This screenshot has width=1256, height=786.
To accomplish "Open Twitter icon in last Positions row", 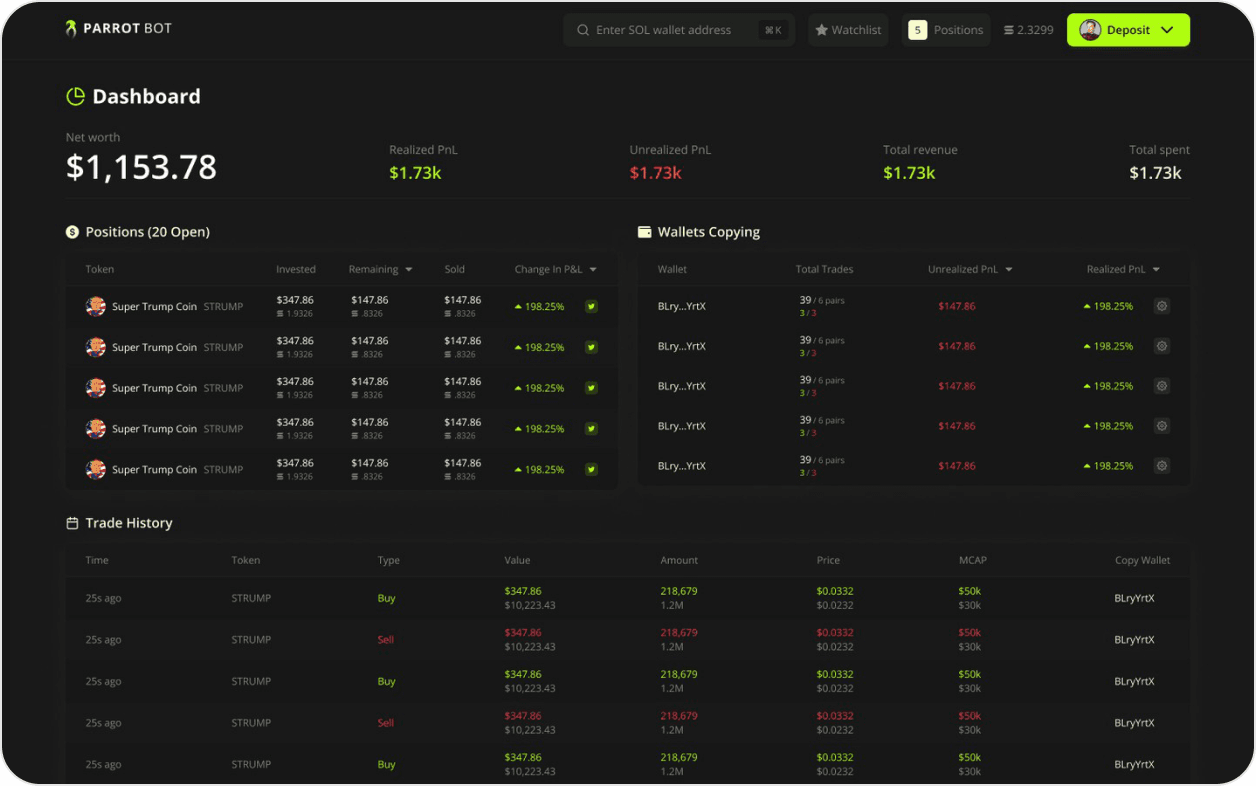I will tap(591, 469).
